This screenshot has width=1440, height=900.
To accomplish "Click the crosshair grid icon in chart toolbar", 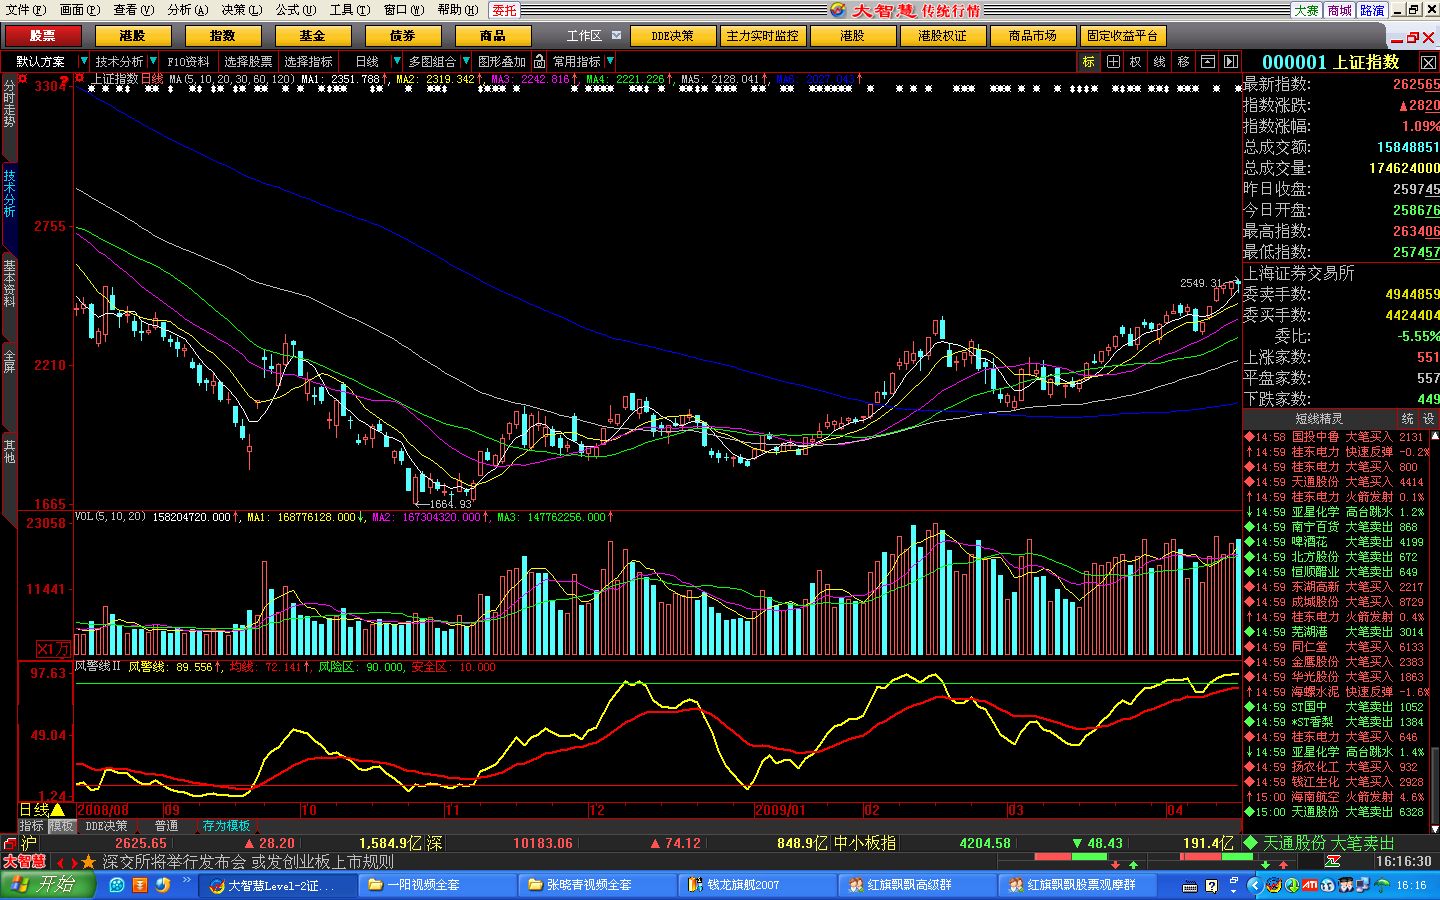I will tap(1113, 62).
